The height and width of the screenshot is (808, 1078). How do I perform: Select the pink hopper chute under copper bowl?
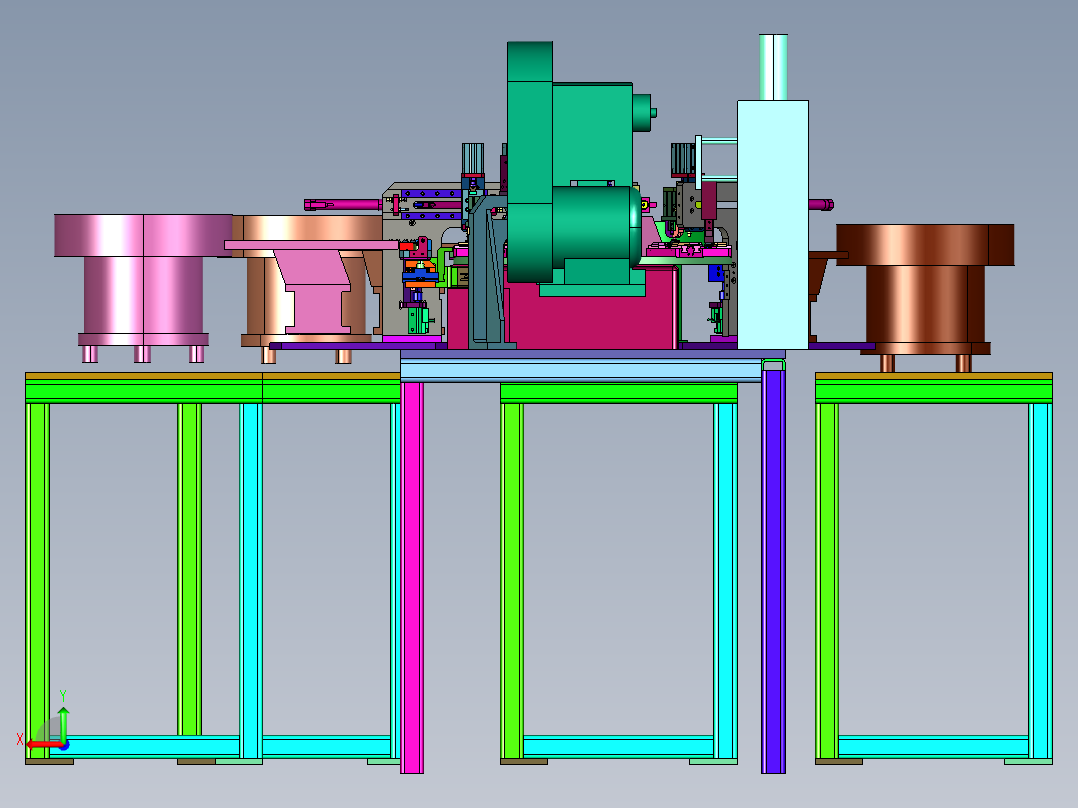tap(313, 287)
